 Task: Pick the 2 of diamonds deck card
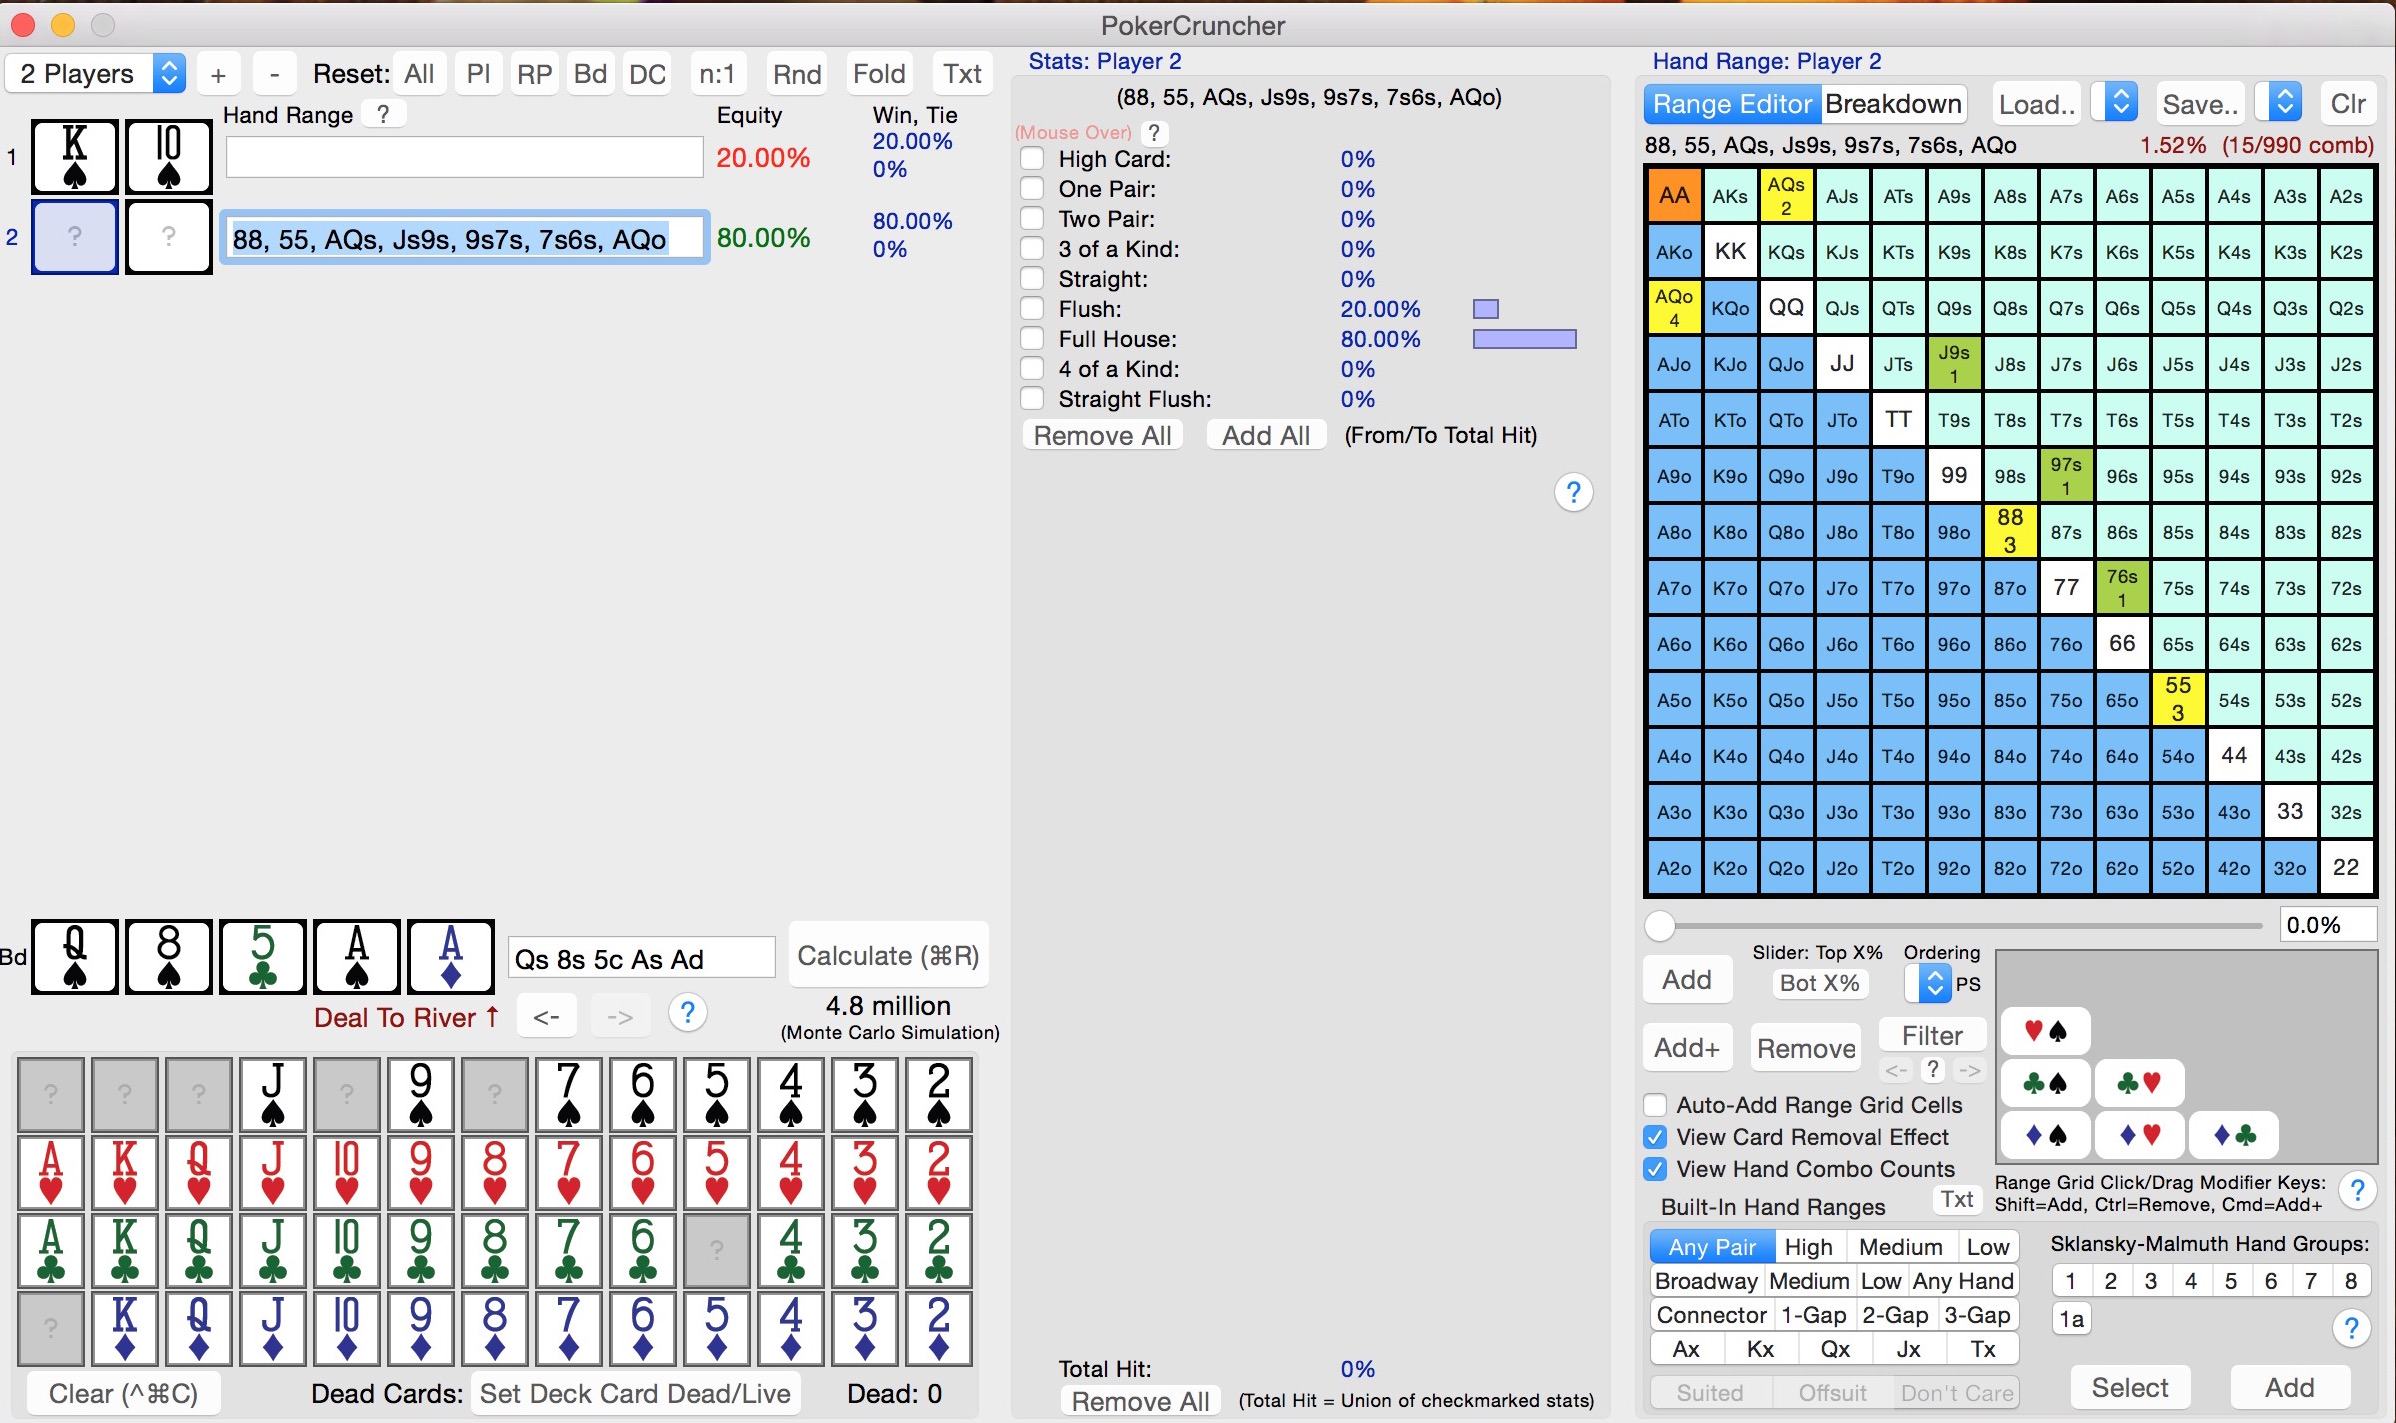939,1328
